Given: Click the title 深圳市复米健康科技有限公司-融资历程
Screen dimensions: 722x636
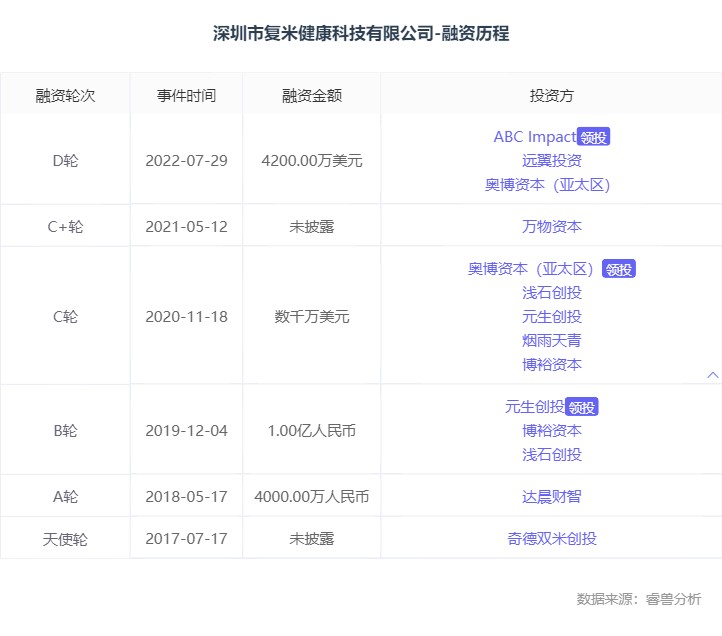Looking at the screenshot, I should [361, 33].
